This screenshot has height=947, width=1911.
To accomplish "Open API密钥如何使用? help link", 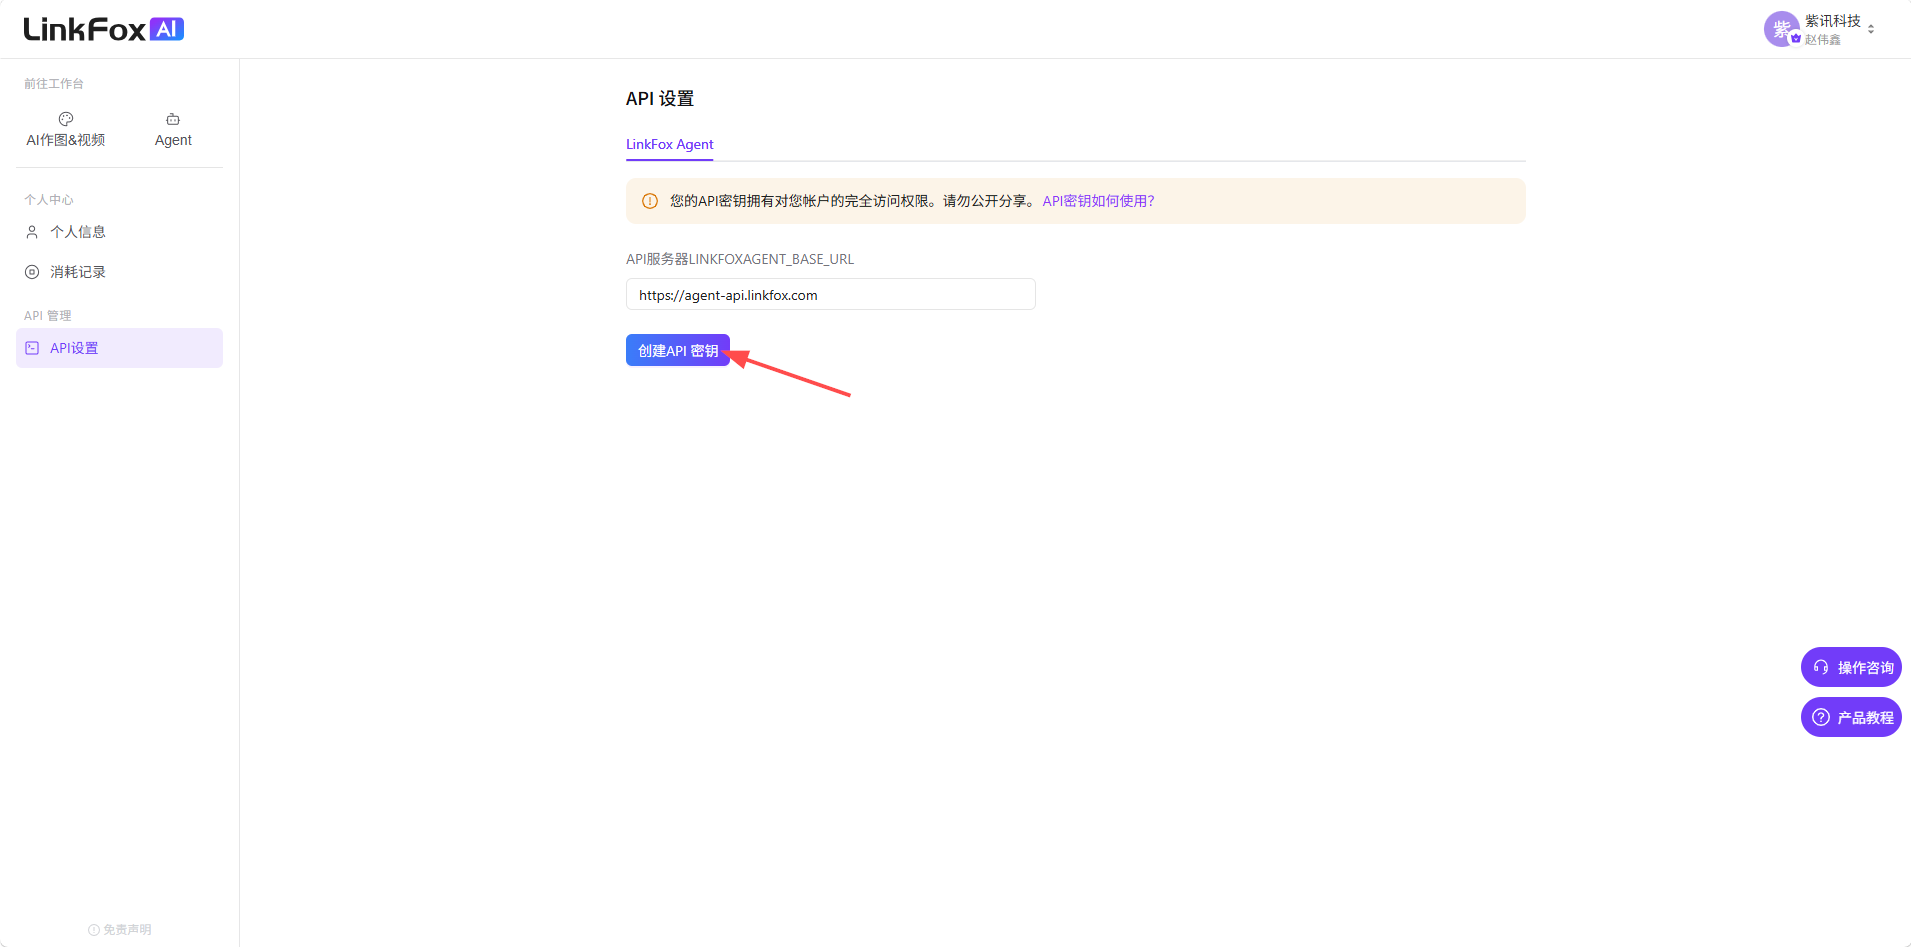I will point(1098,201).
